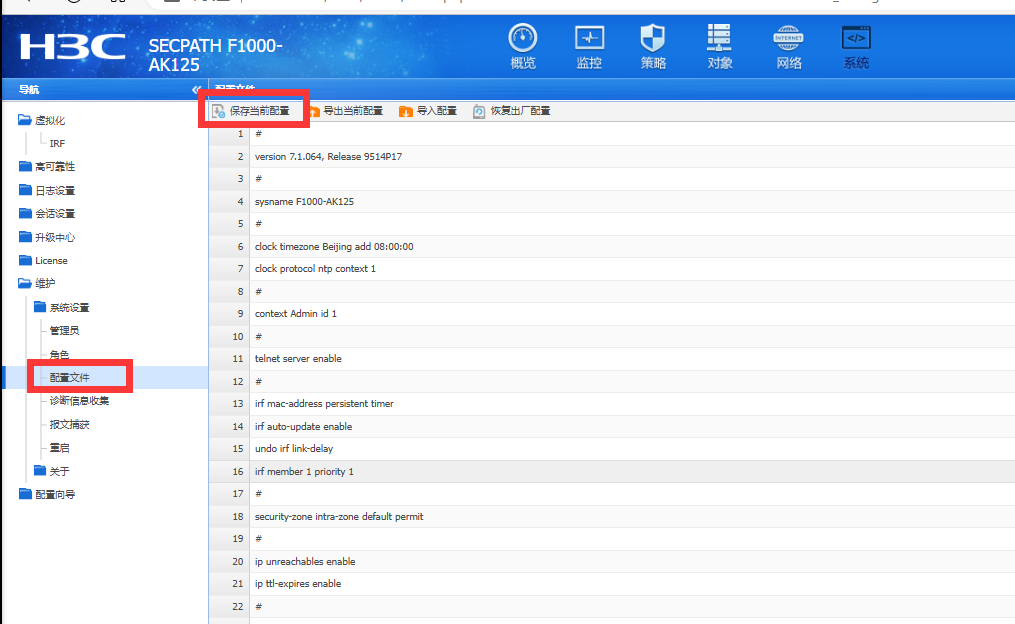Click the H3C logo
1015x624 pixels.
tap(72, 47)
